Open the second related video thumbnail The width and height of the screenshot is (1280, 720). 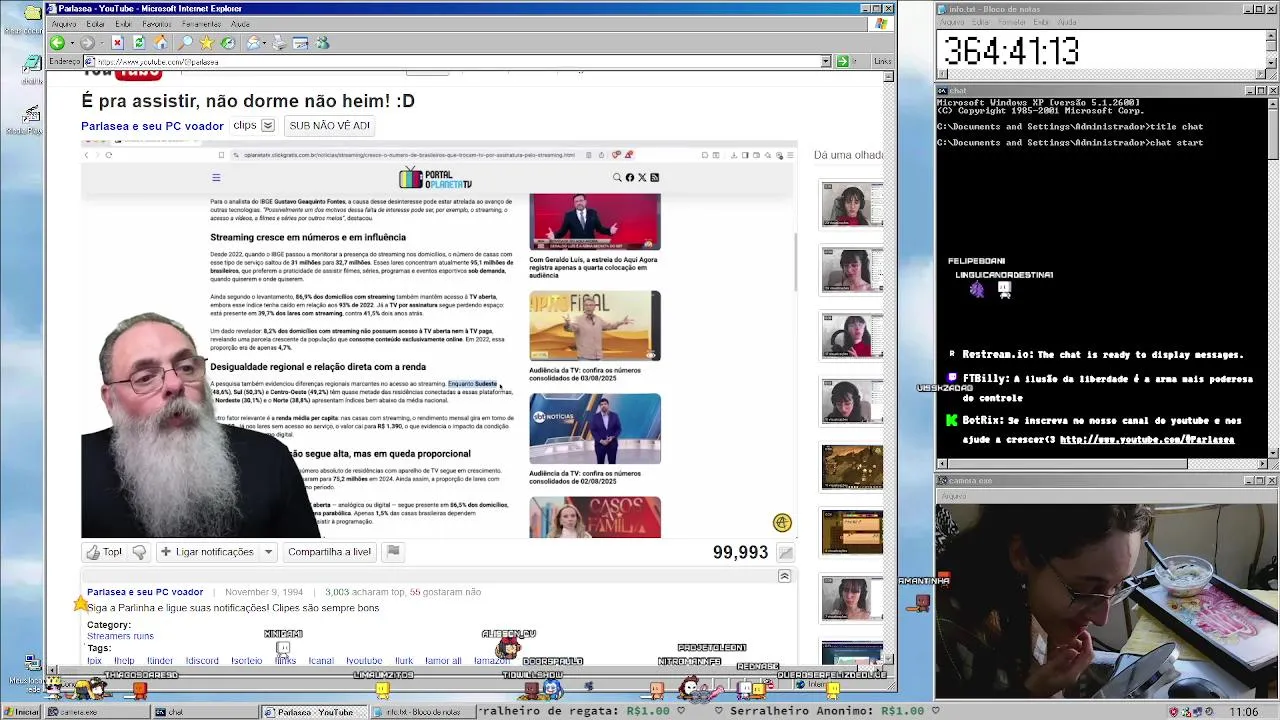coord(852,271)
